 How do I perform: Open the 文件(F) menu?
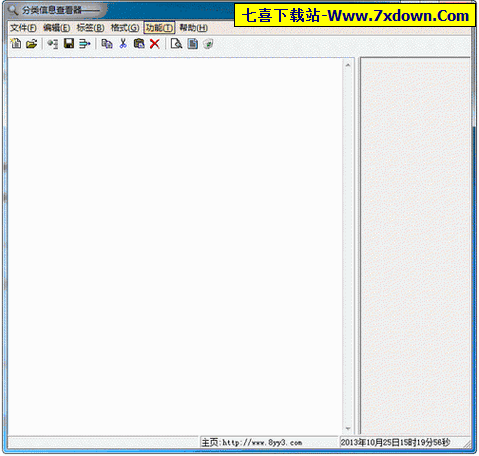[x=23, y=28]
